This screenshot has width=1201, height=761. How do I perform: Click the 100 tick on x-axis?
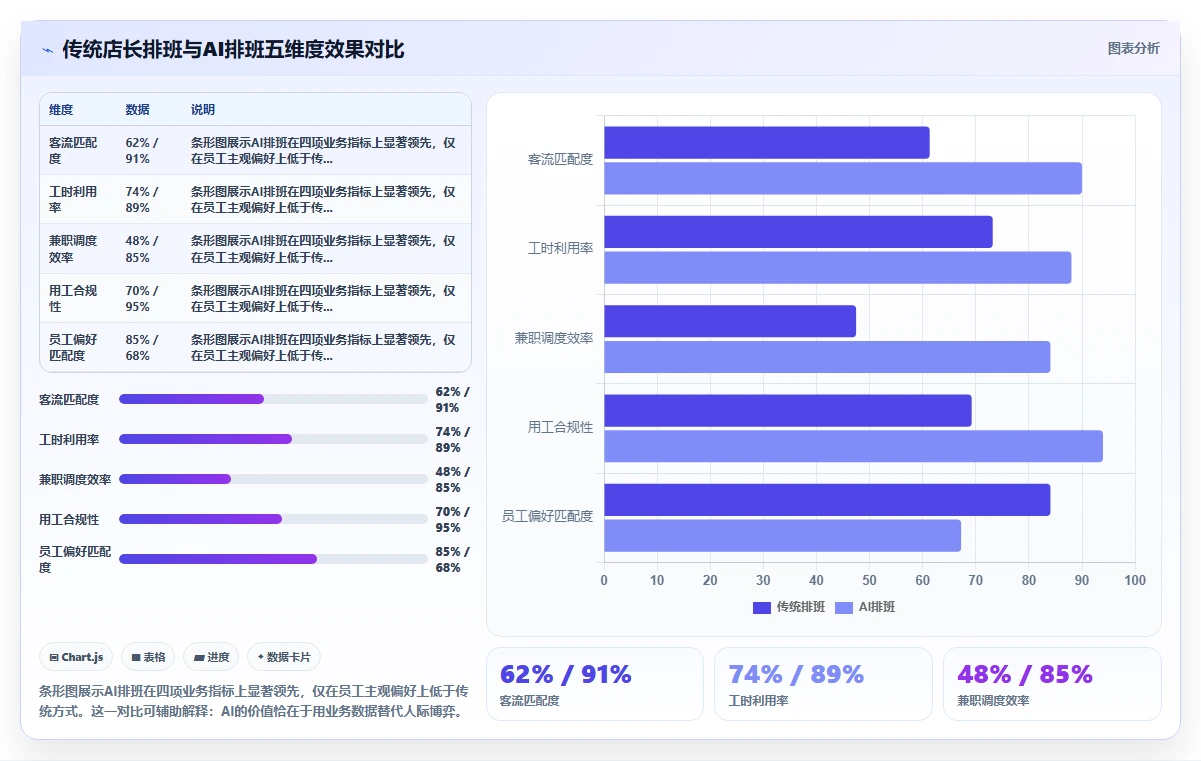point(1135,580)
